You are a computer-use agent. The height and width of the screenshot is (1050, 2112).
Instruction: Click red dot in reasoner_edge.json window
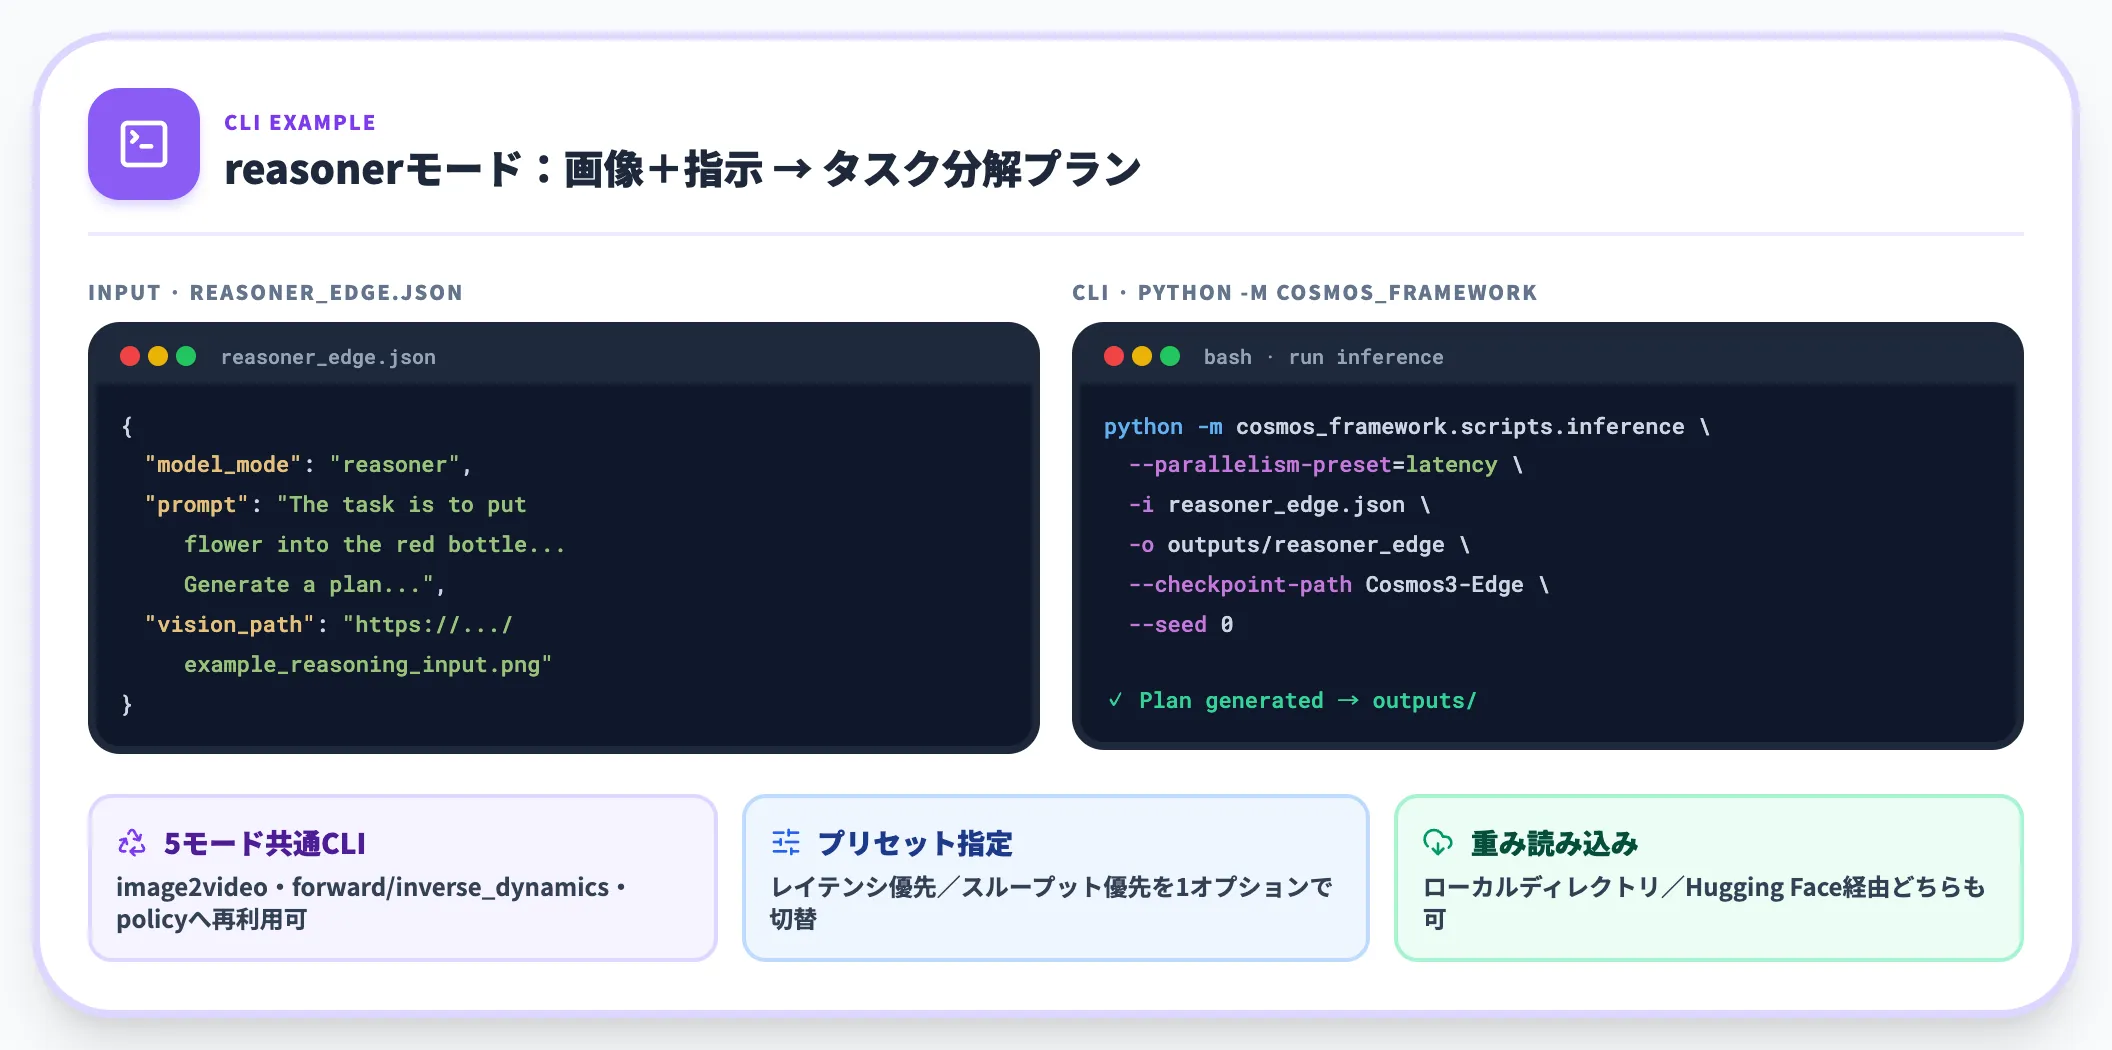(x=130, y=356)
